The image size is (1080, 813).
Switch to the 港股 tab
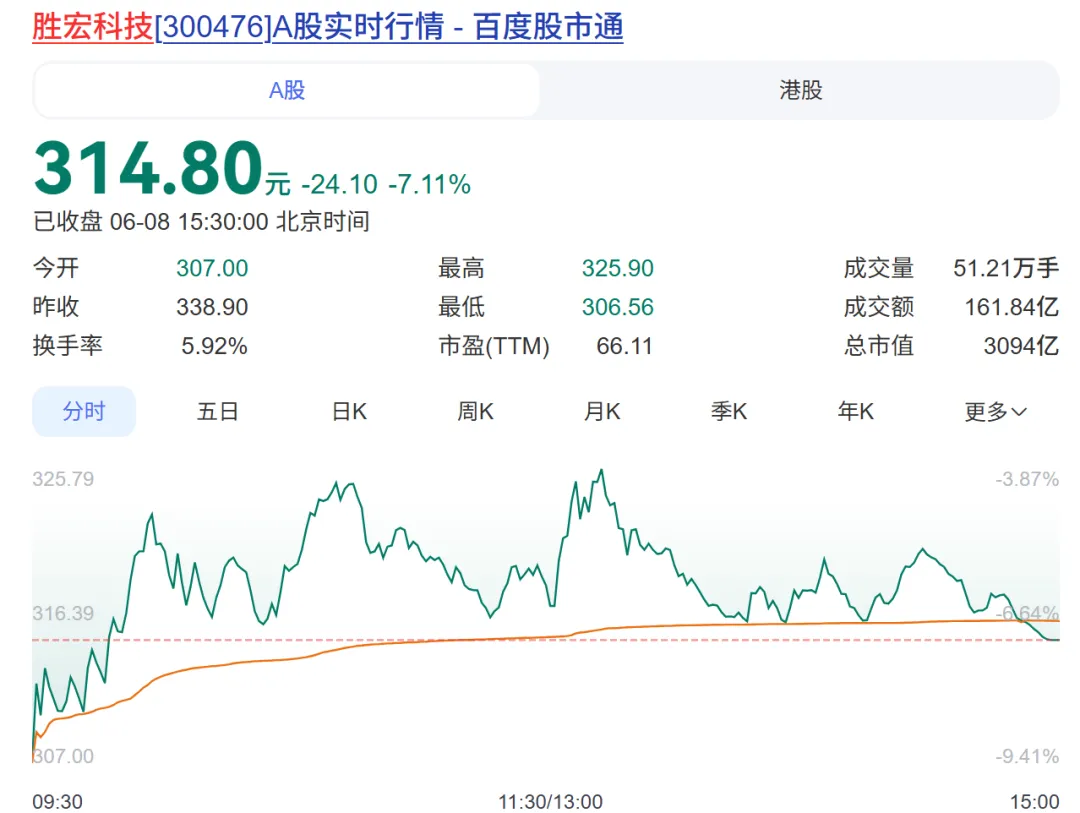800,90
